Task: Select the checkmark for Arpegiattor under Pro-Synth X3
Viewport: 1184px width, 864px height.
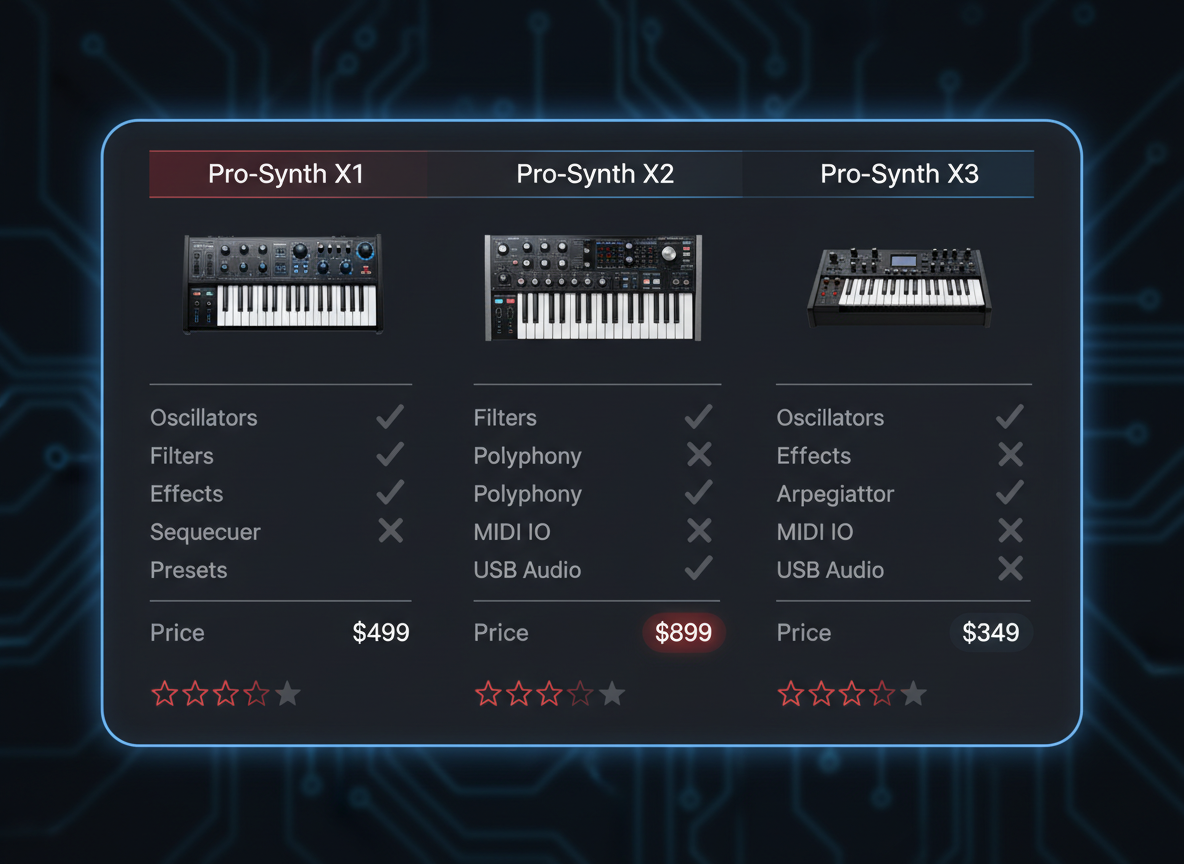Action: [x=1009, y=493]
